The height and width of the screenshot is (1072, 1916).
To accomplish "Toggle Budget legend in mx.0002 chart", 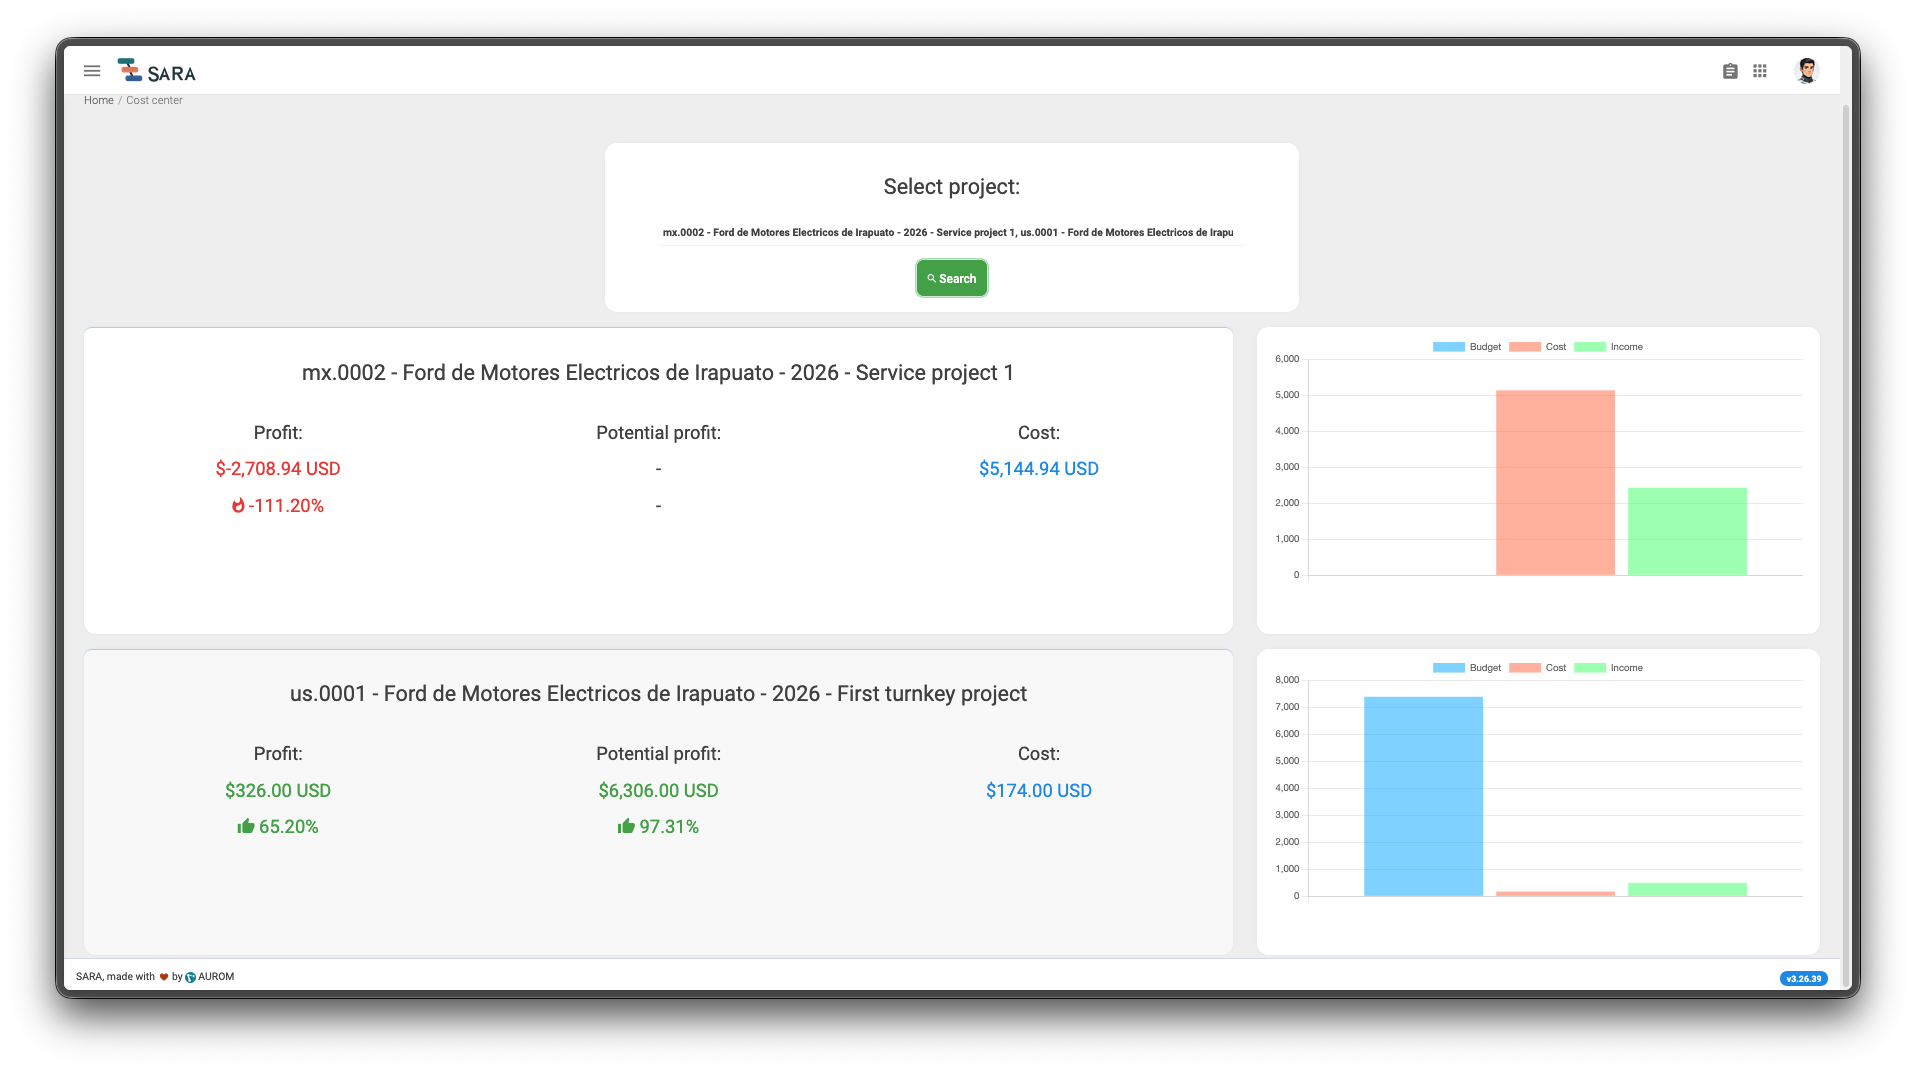I will click(1466, 347).
